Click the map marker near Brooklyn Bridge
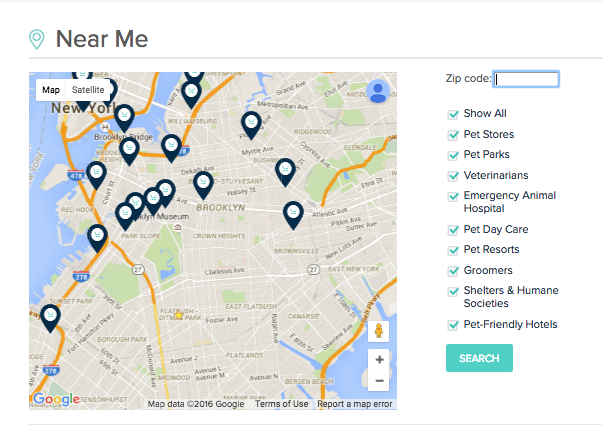The height and width of the screenshot is (432, 602). tap(125, 119)
